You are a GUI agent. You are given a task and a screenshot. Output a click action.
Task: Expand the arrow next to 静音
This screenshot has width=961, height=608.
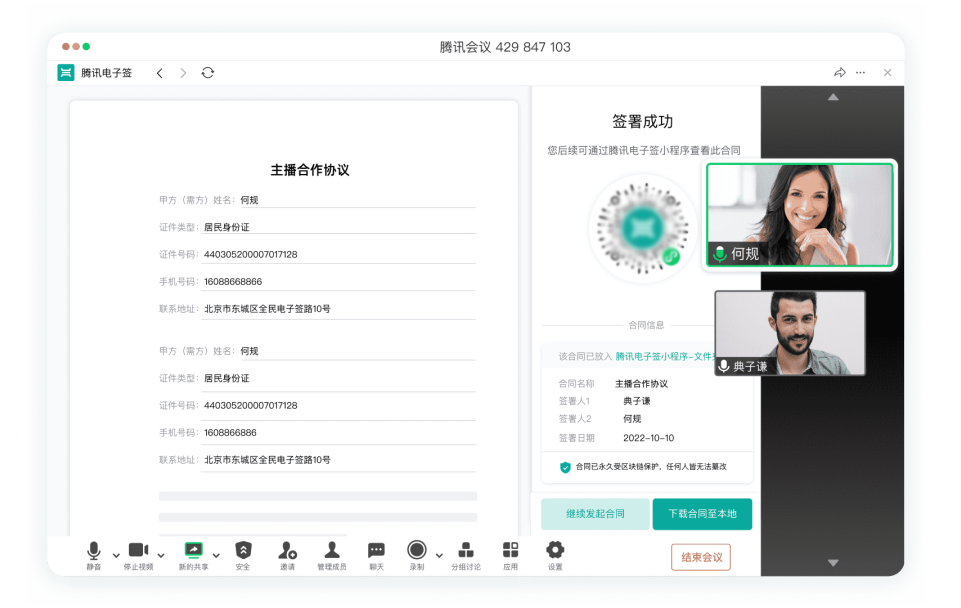click(x=116, y=555)
